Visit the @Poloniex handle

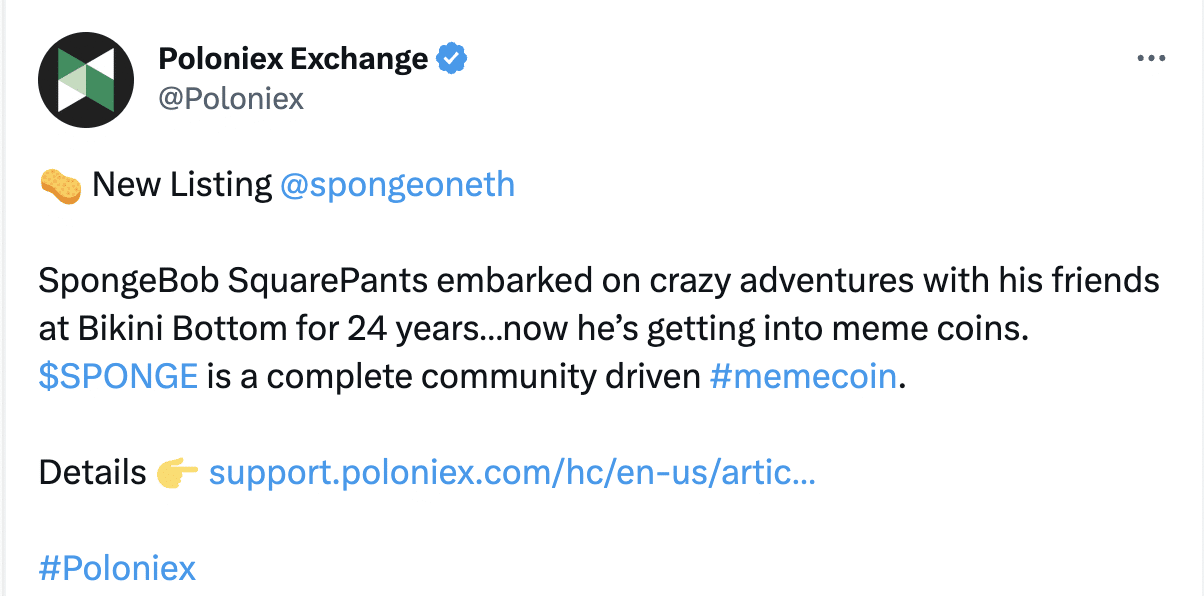(231, 99)
